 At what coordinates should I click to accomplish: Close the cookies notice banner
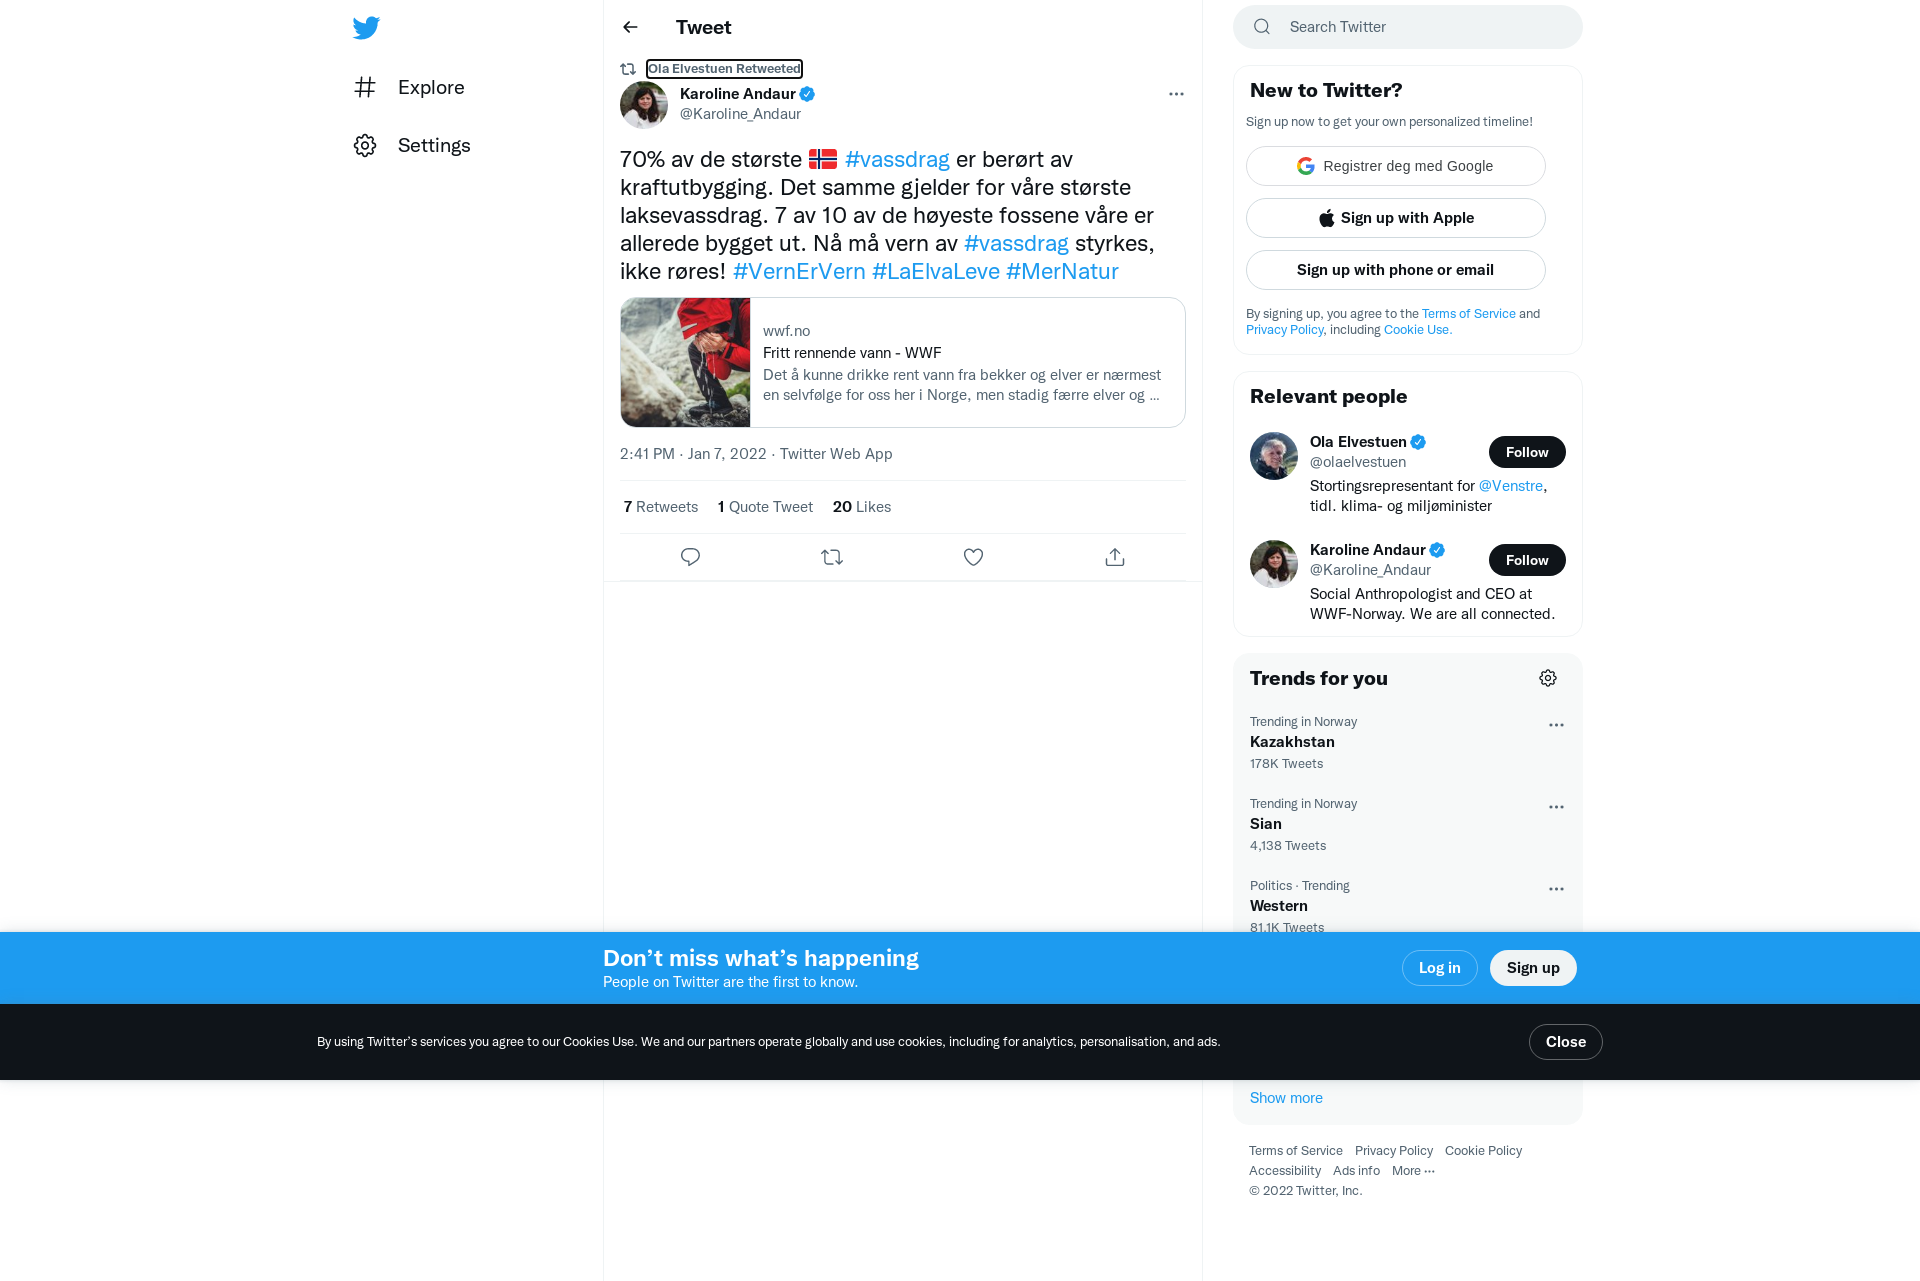(x=1565, y=1042)
